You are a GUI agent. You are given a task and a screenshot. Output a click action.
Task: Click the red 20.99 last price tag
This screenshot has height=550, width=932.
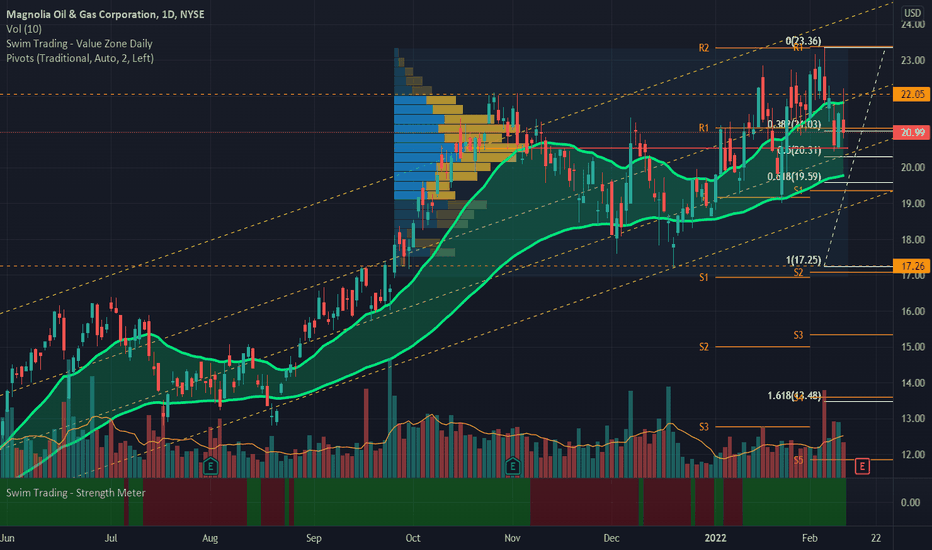click(x=912, y=132)
